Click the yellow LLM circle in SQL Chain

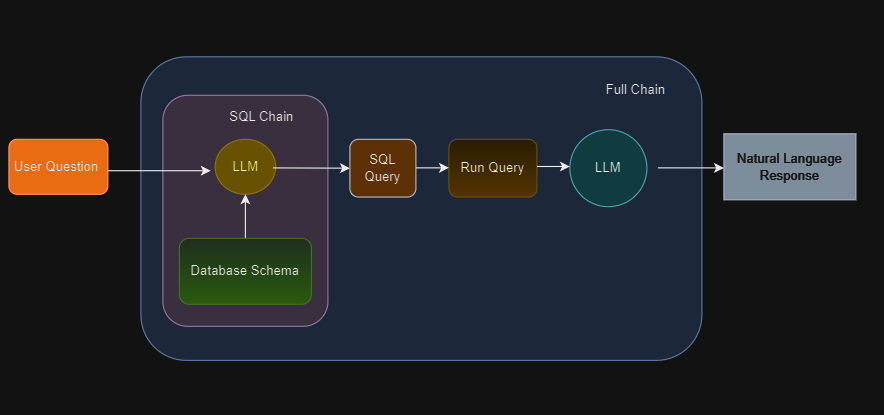point(245,167)
